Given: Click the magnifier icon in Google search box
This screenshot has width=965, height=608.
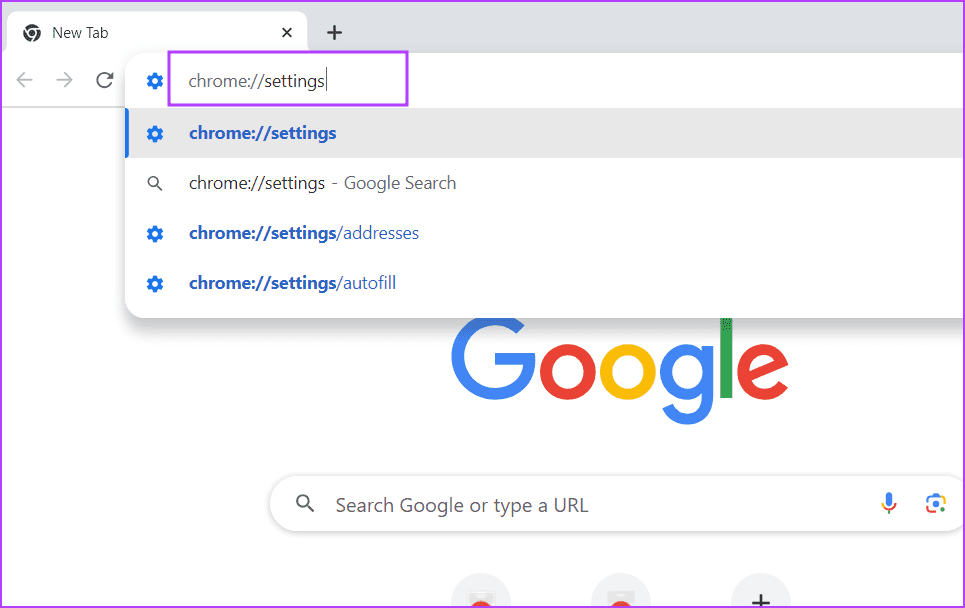Looking at the screenshot, I should tap(305, 504).
